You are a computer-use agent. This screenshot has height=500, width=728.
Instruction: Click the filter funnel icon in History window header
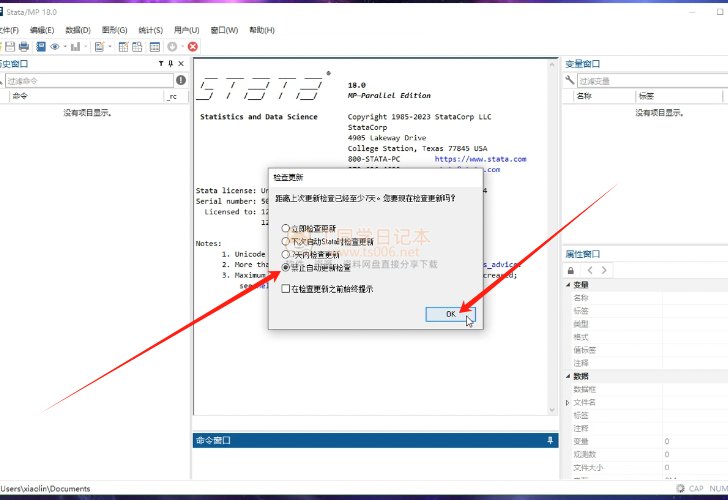[161, 64]
